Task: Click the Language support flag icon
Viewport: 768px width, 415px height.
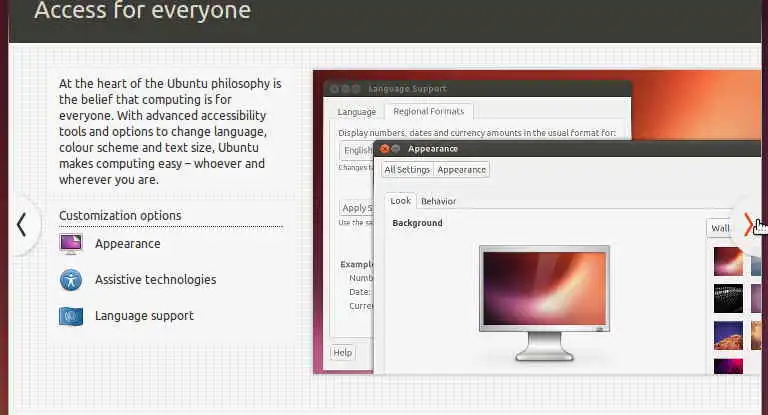Action: click(x=71, y=316)
